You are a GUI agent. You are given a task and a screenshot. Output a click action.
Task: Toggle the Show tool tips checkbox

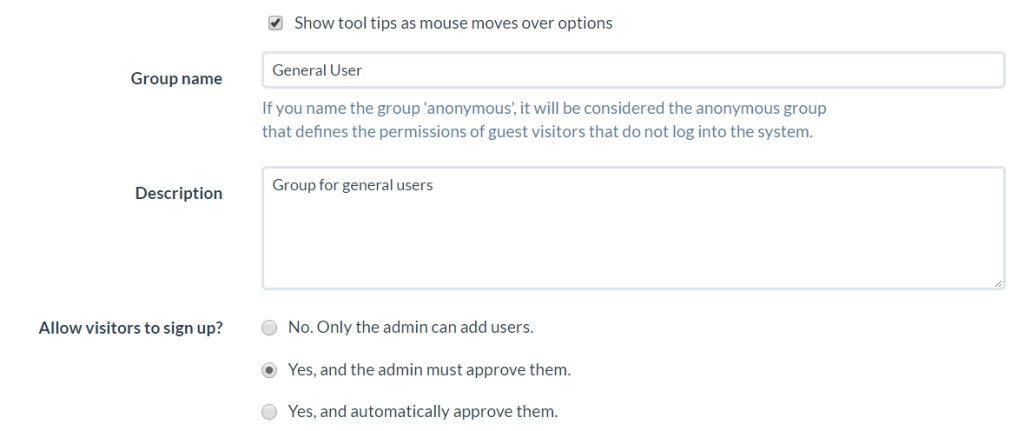point(276,24)
